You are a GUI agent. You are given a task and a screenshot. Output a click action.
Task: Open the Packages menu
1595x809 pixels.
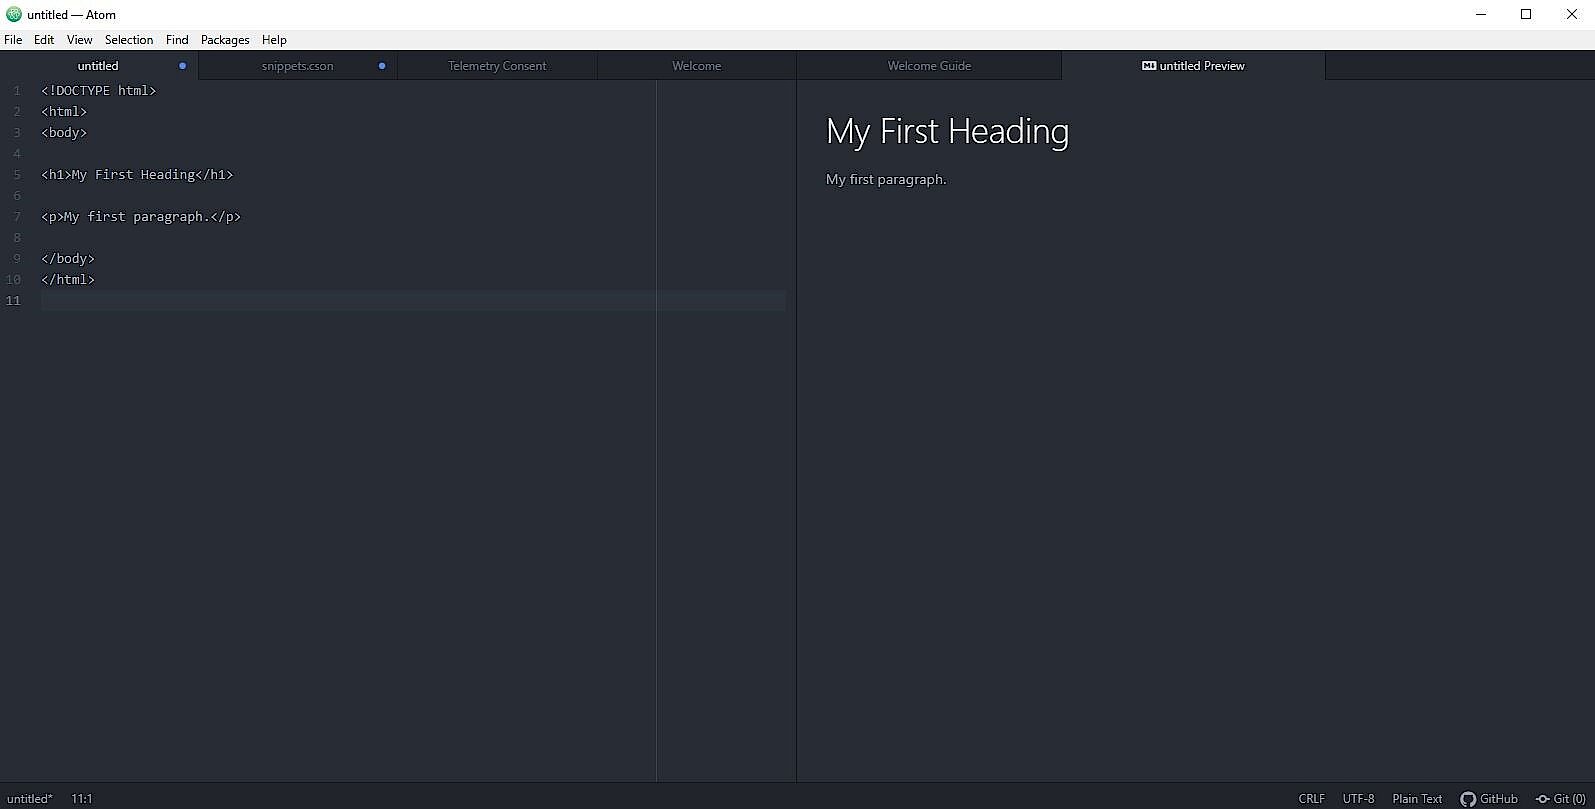(225, 40)
